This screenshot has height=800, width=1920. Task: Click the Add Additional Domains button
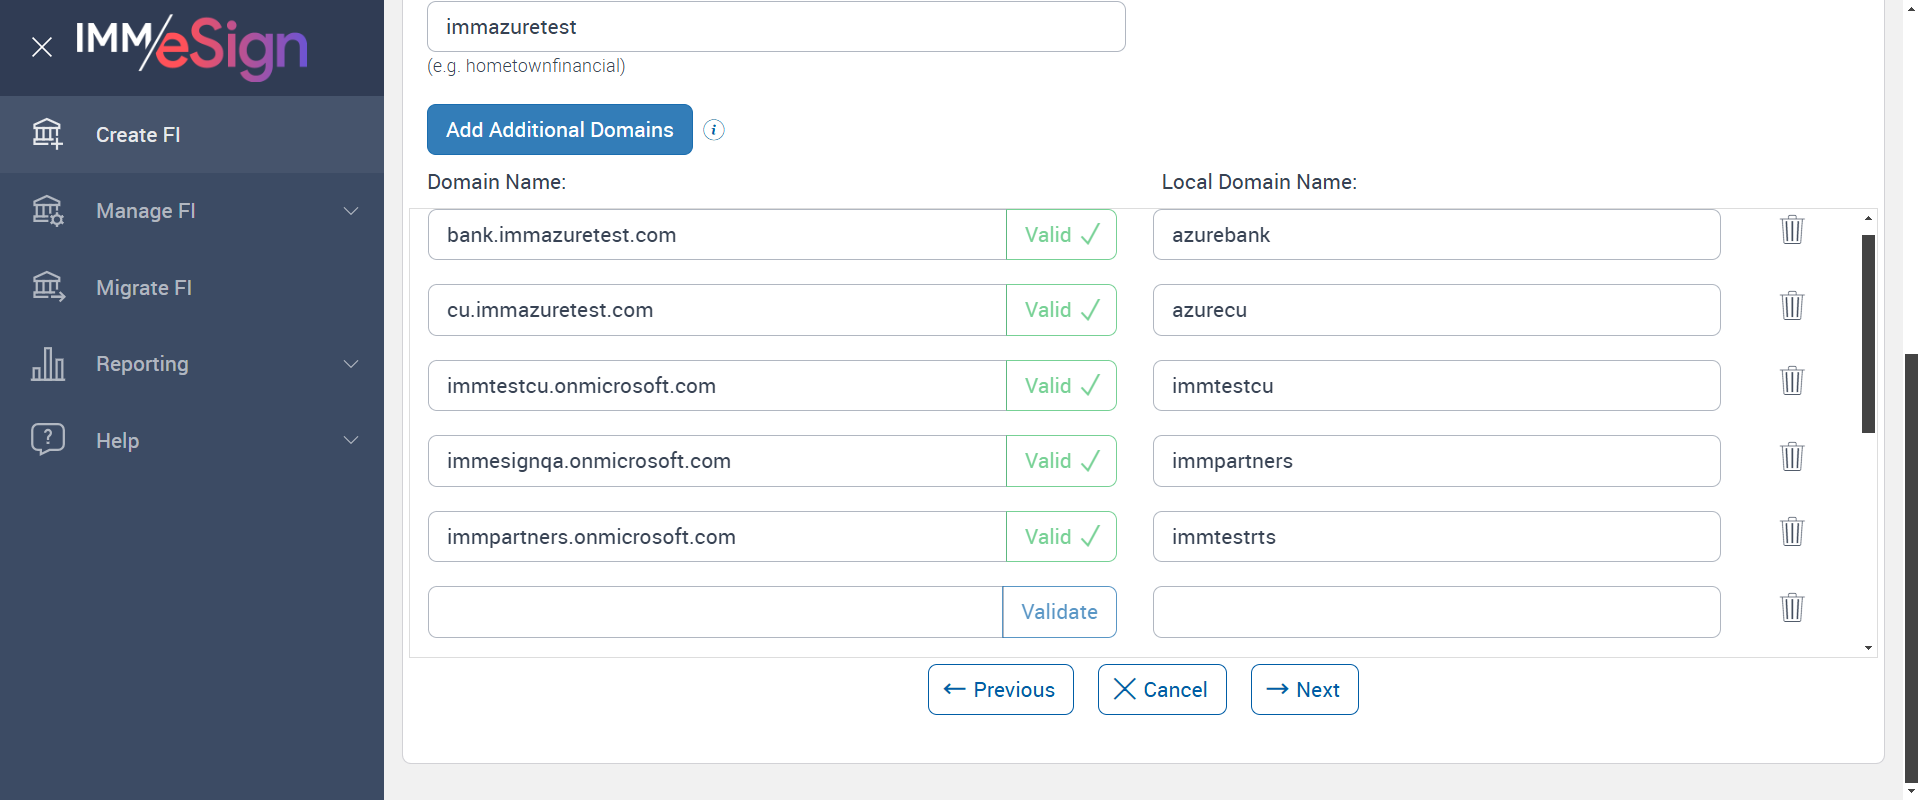coord(559,130)
